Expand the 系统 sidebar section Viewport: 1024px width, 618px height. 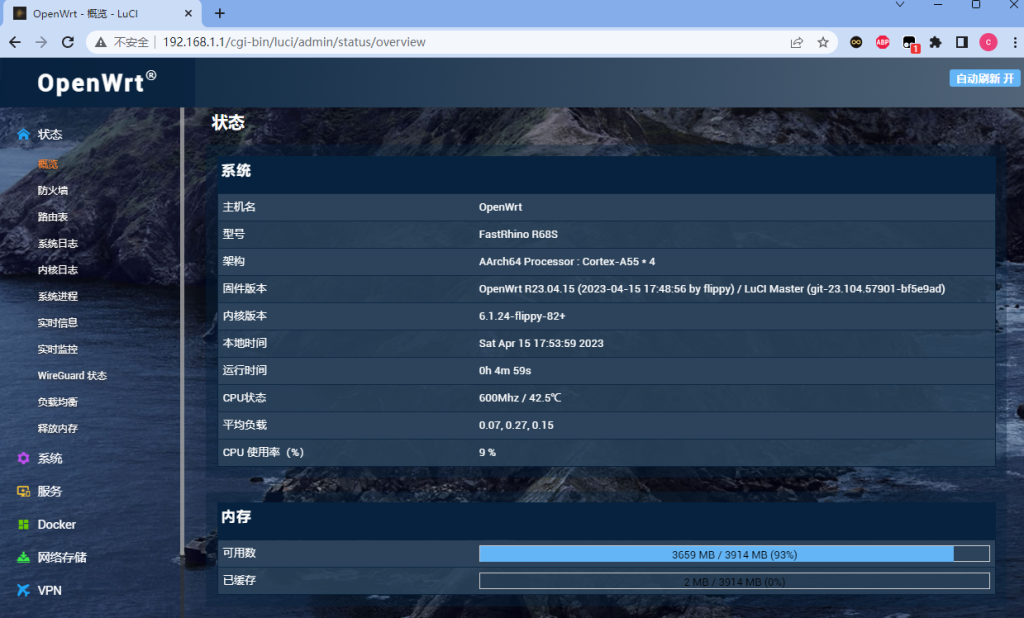click(x=50, y=459)
